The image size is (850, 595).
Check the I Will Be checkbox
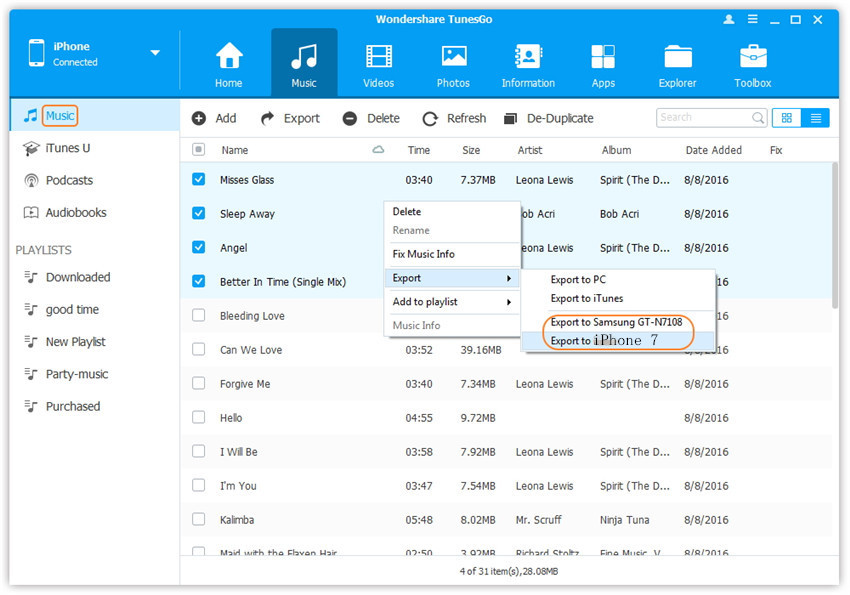[198, 451]
